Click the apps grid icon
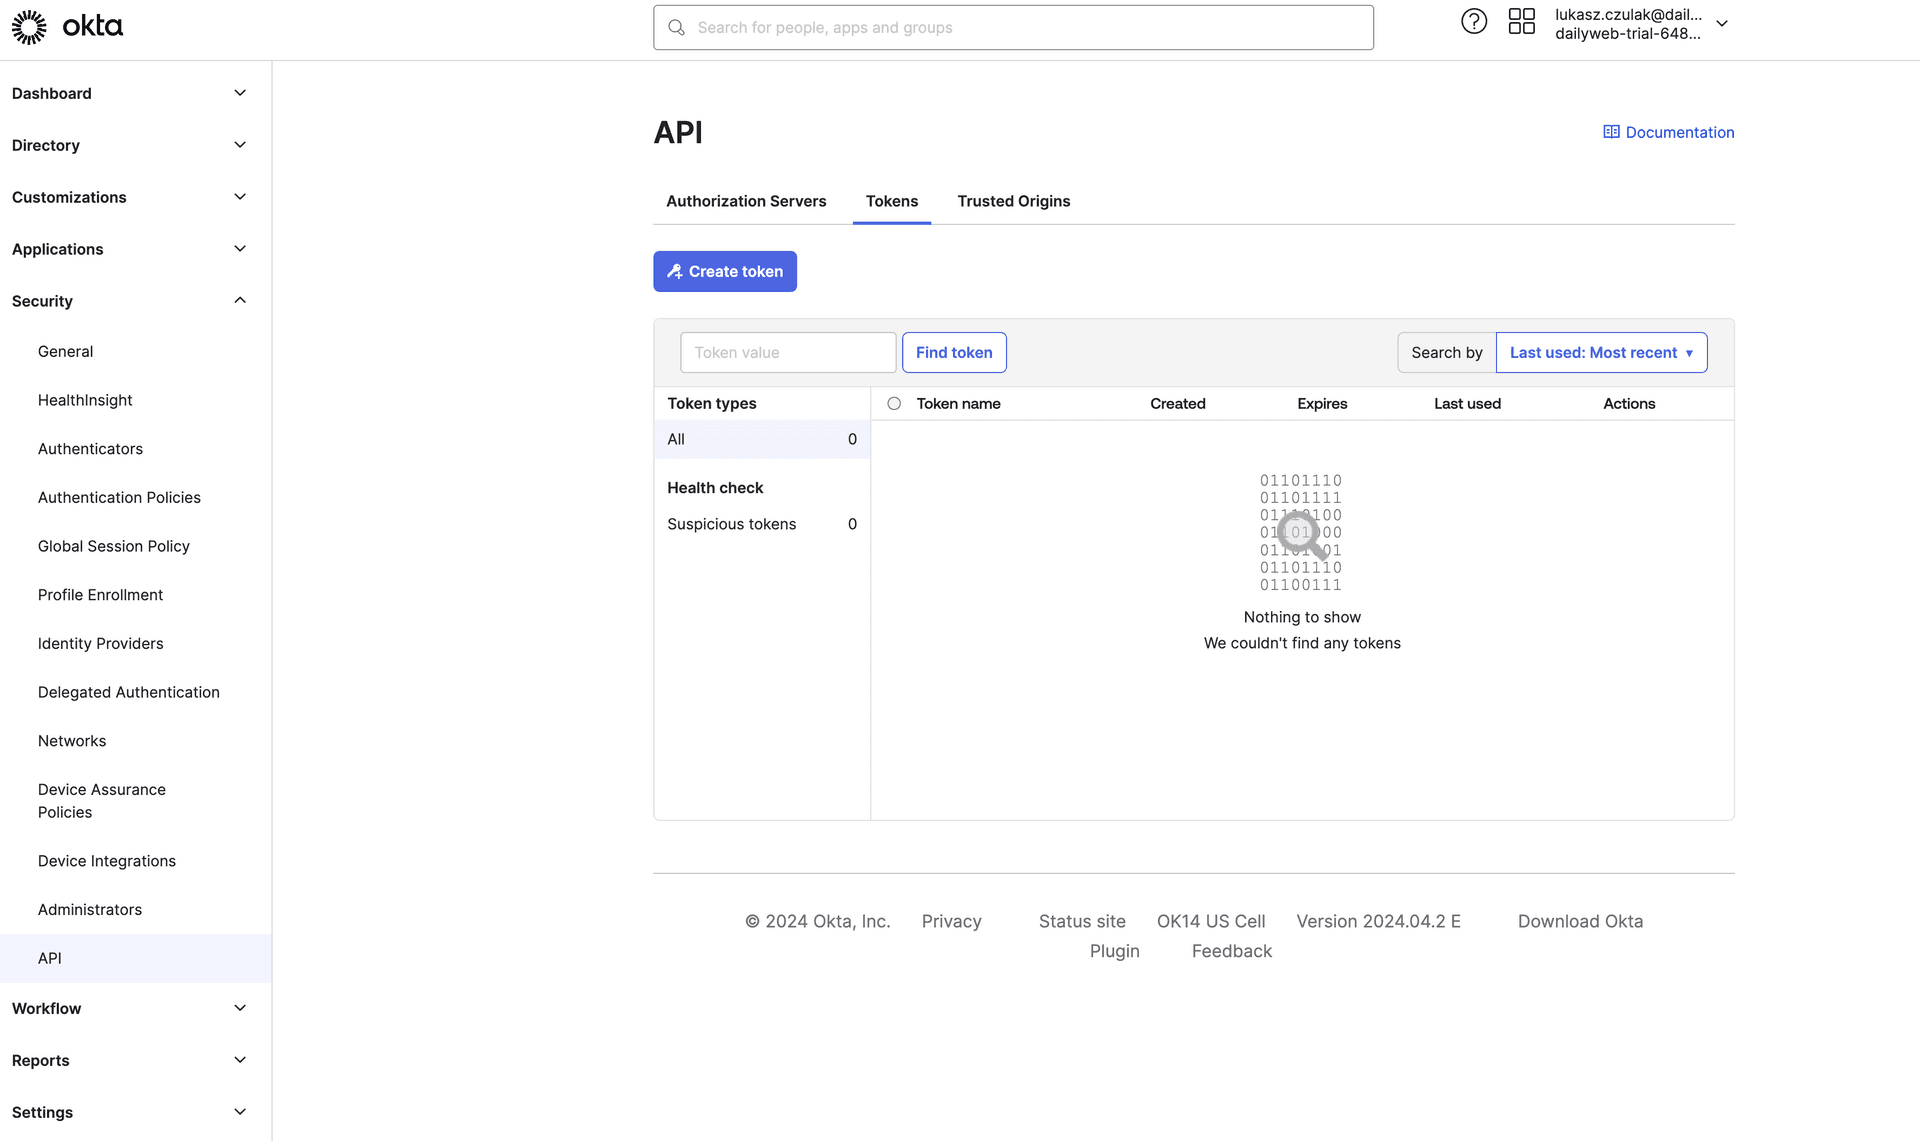 pos(1521,24)
